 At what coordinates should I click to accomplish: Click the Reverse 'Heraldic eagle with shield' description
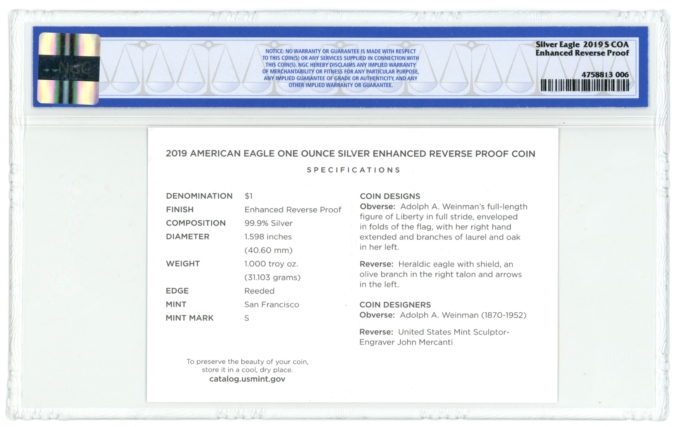pos(441,274)
